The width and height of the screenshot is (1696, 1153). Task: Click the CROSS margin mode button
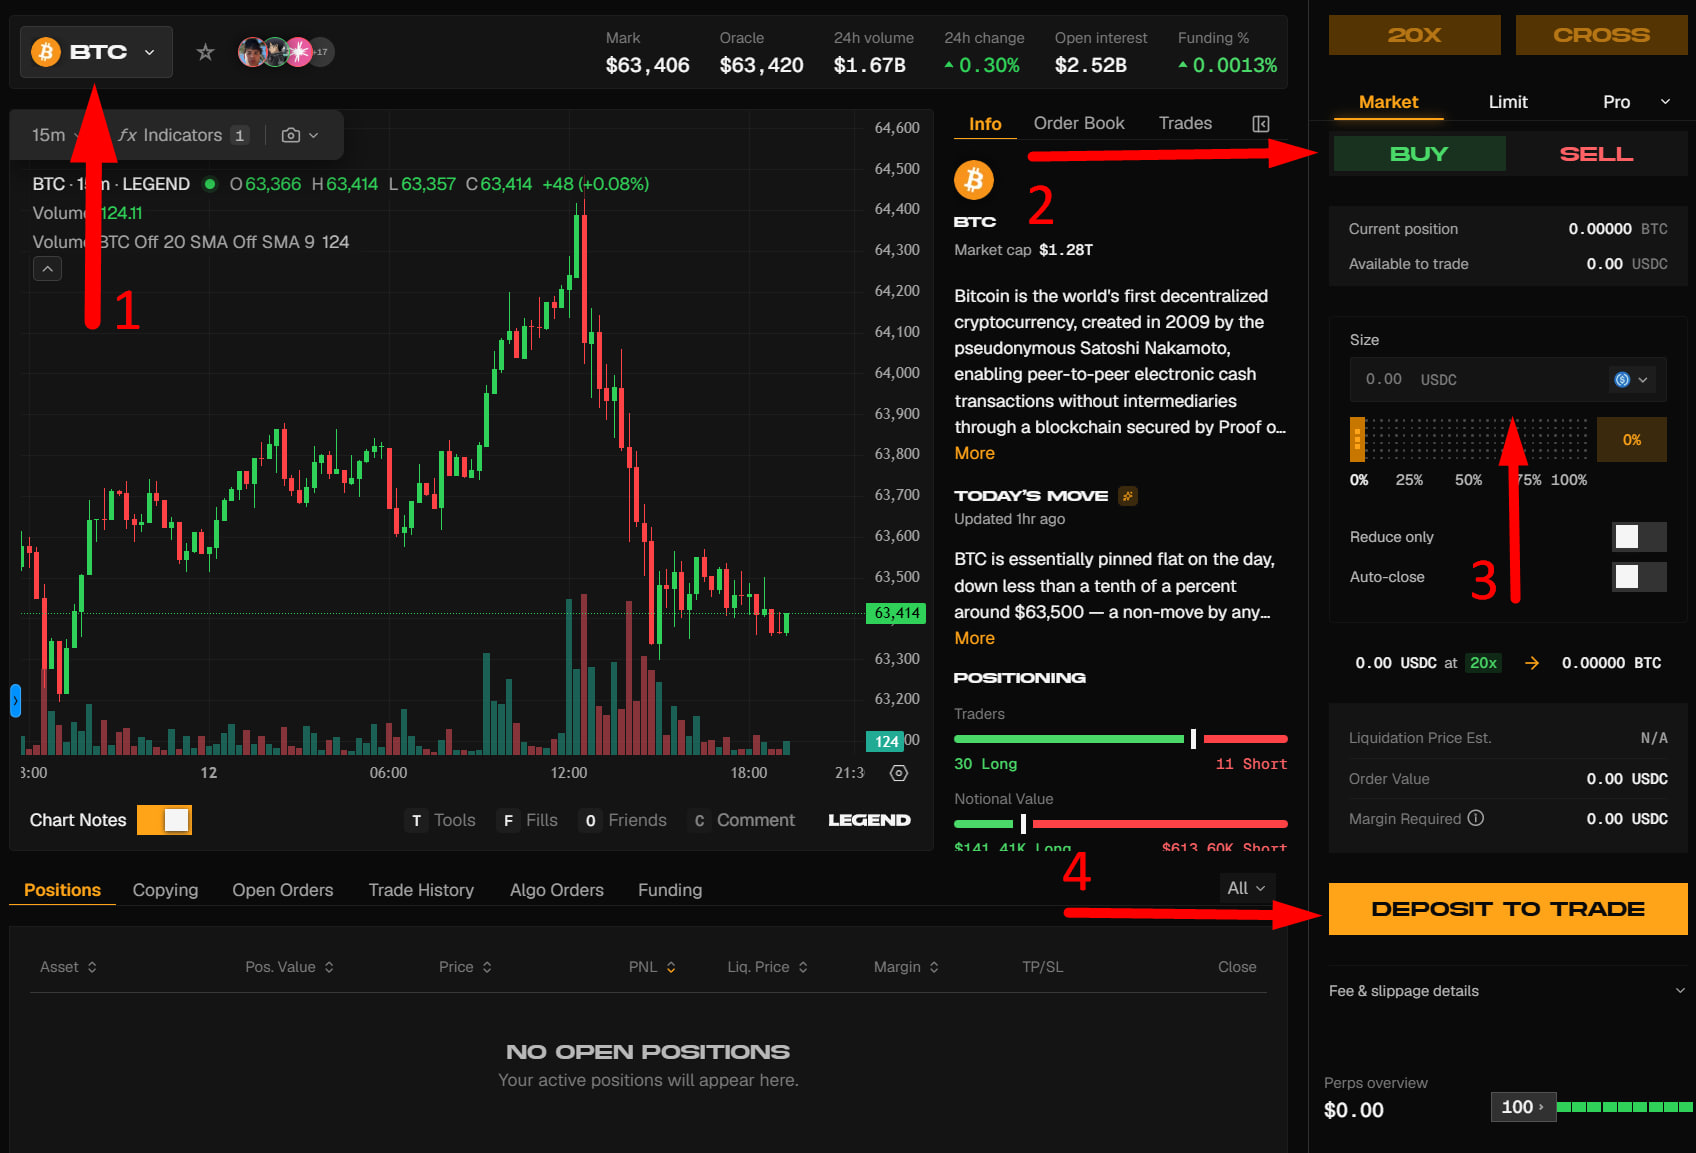[x=1601, y=35]
